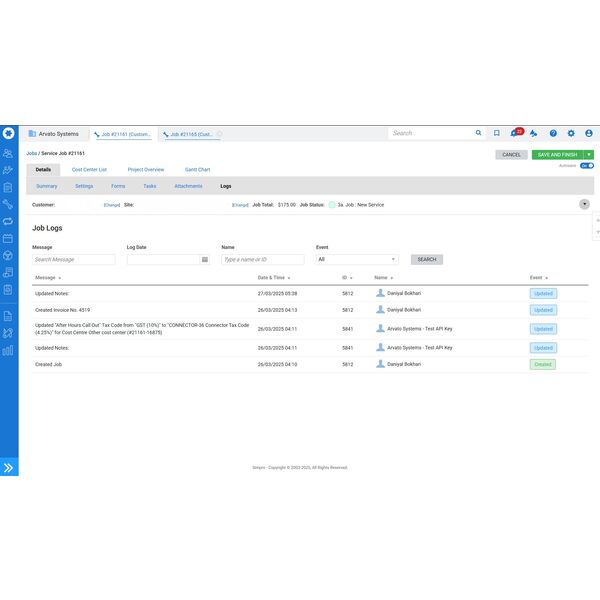Click the shapes icon in top bar
Image resolution: width=600 pixels, height=600 pixels.
coord(533,133)
